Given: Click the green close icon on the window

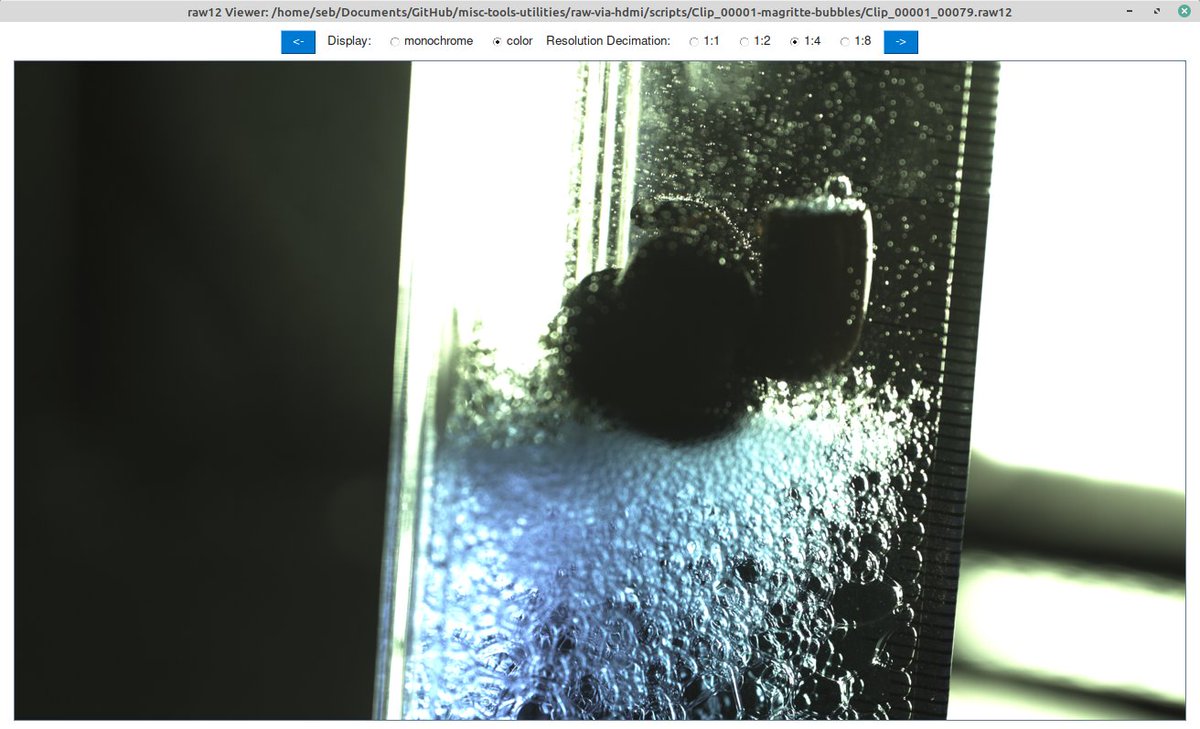Looking at the screenshot, I should 1186,11.
